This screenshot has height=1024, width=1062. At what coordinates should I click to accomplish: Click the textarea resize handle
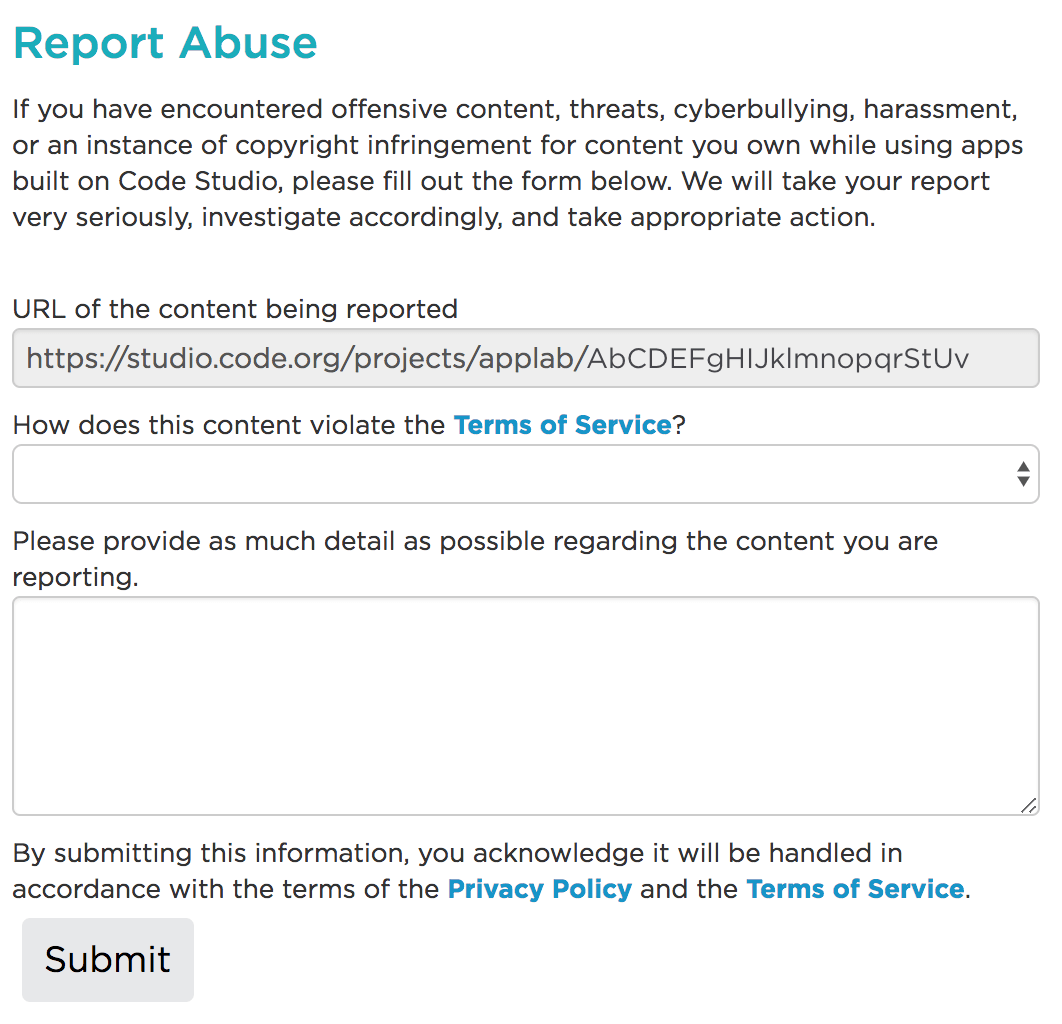pyautogui.click(x=1029, y=805)
